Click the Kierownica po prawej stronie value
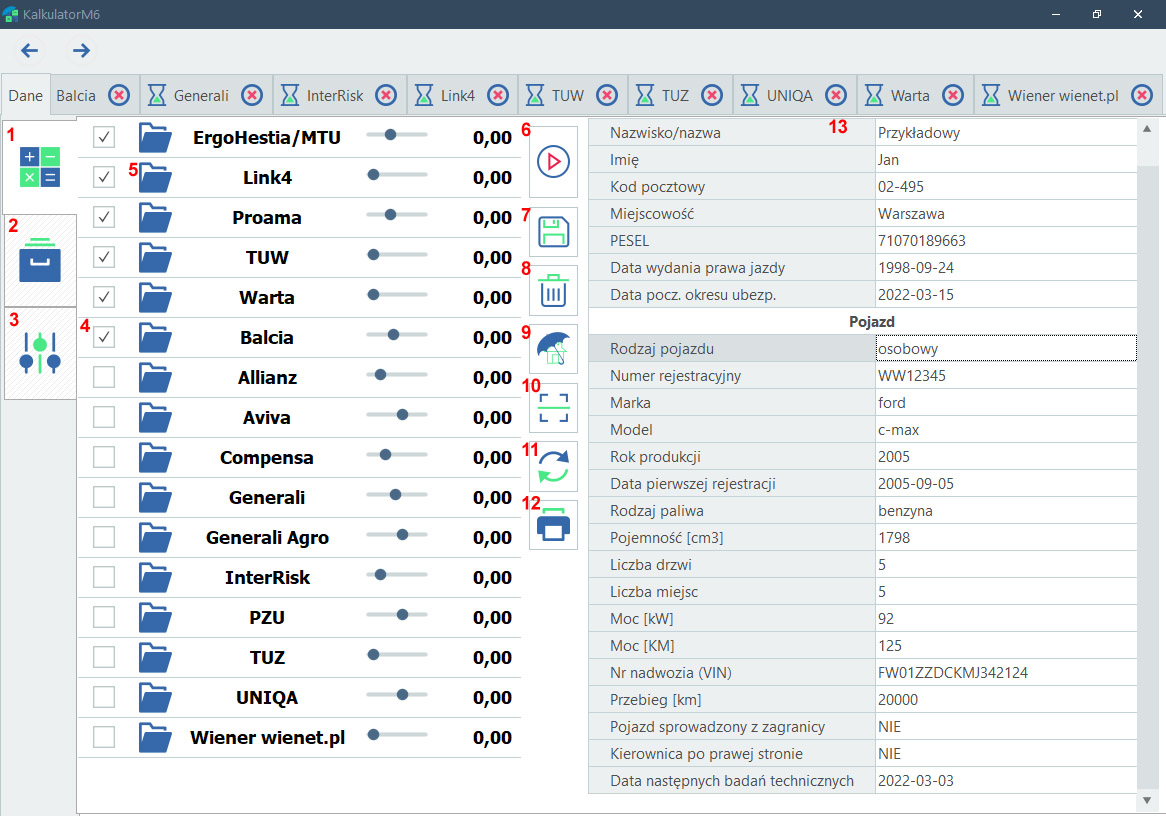This screenshot has width=1166, height=816. tap(1006, 754)
